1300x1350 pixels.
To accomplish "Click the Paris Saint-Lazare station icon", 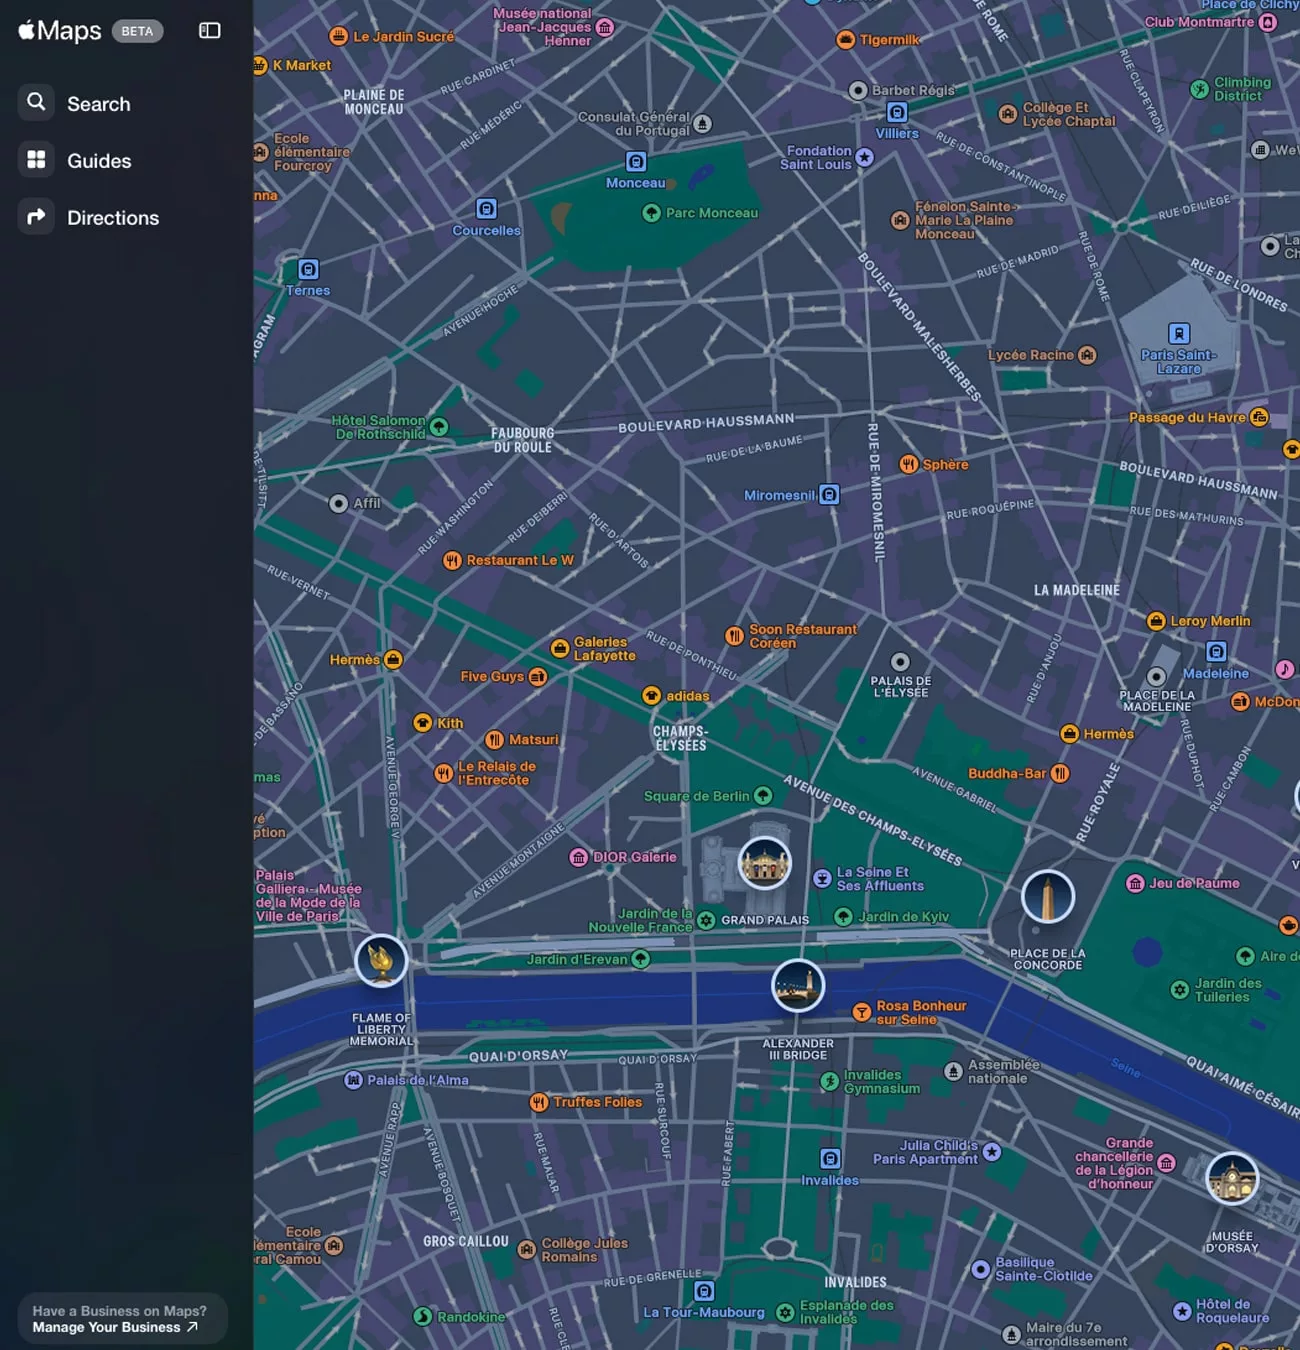I will point(1179,333).
